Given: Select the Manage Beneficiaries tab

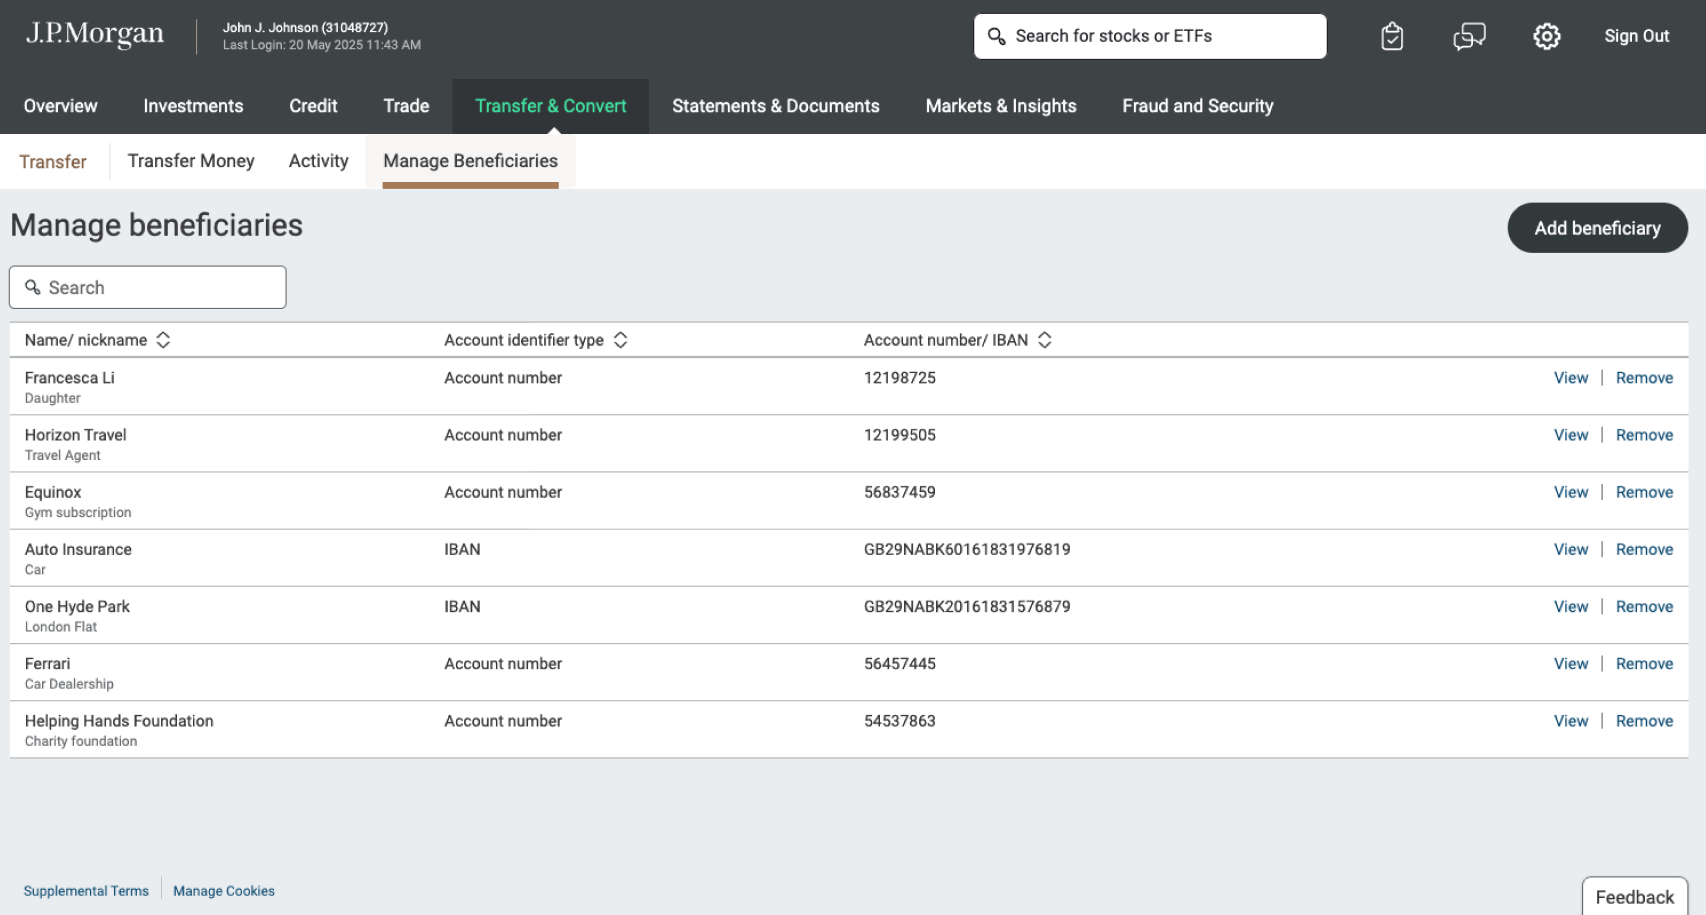Looking at the screenshot, I should 471,161.
